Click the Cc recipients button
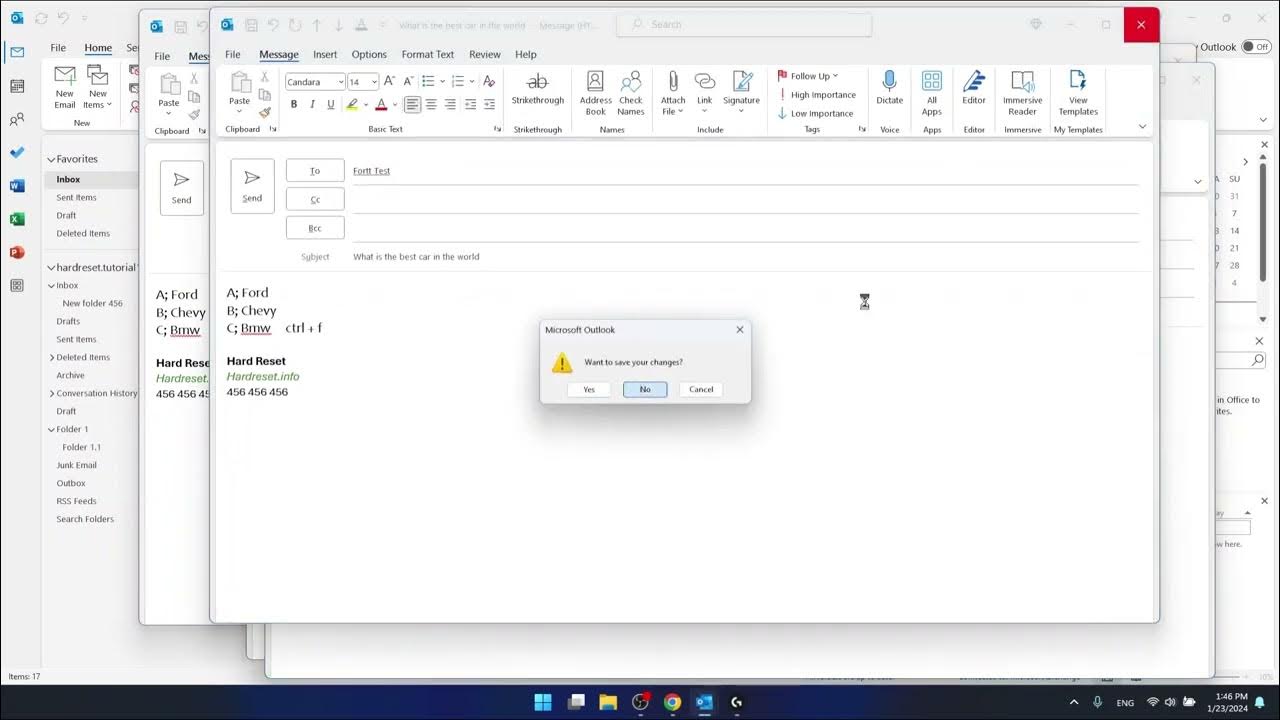1280x720 pixels. [315, 199]
